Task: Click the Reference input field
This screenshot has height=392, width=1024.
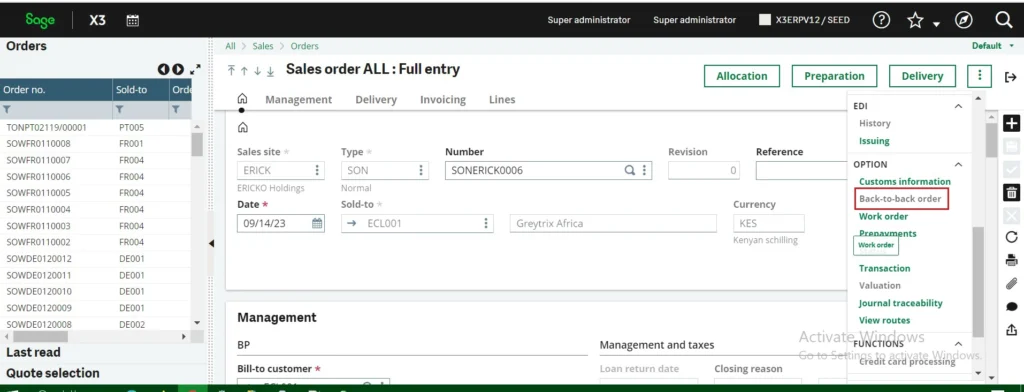Action: pyautogui.click(x=801, y=171)
